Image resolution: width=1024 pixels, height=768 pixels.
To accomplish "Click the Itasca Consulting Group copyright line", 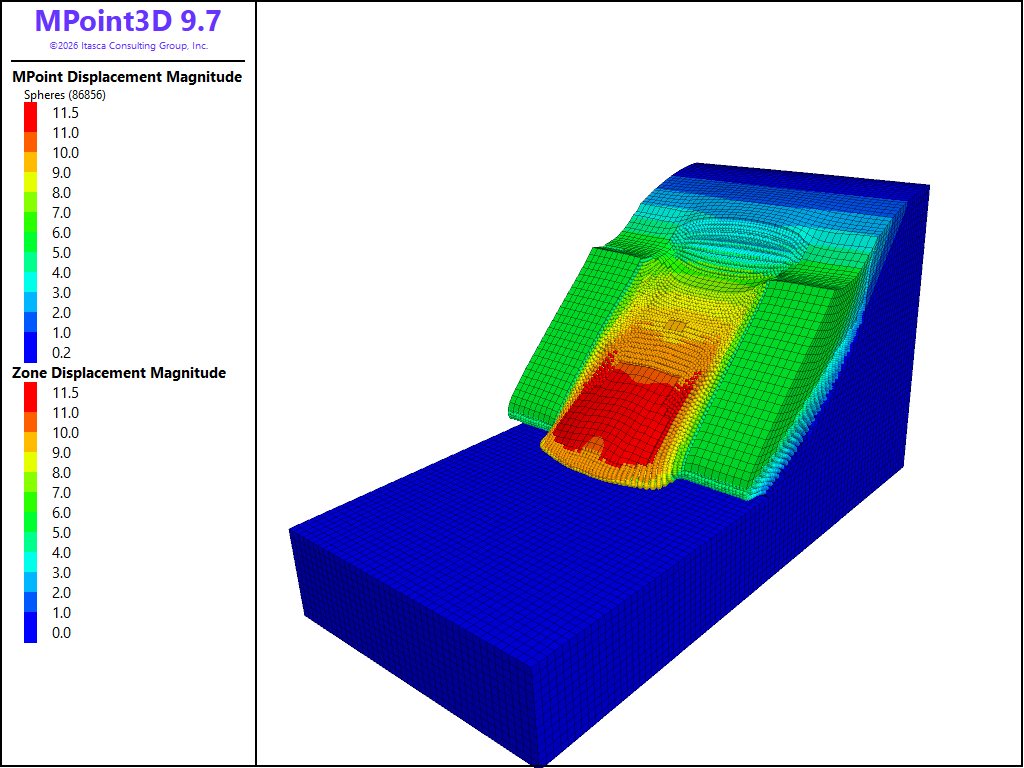I will [129, 46].
